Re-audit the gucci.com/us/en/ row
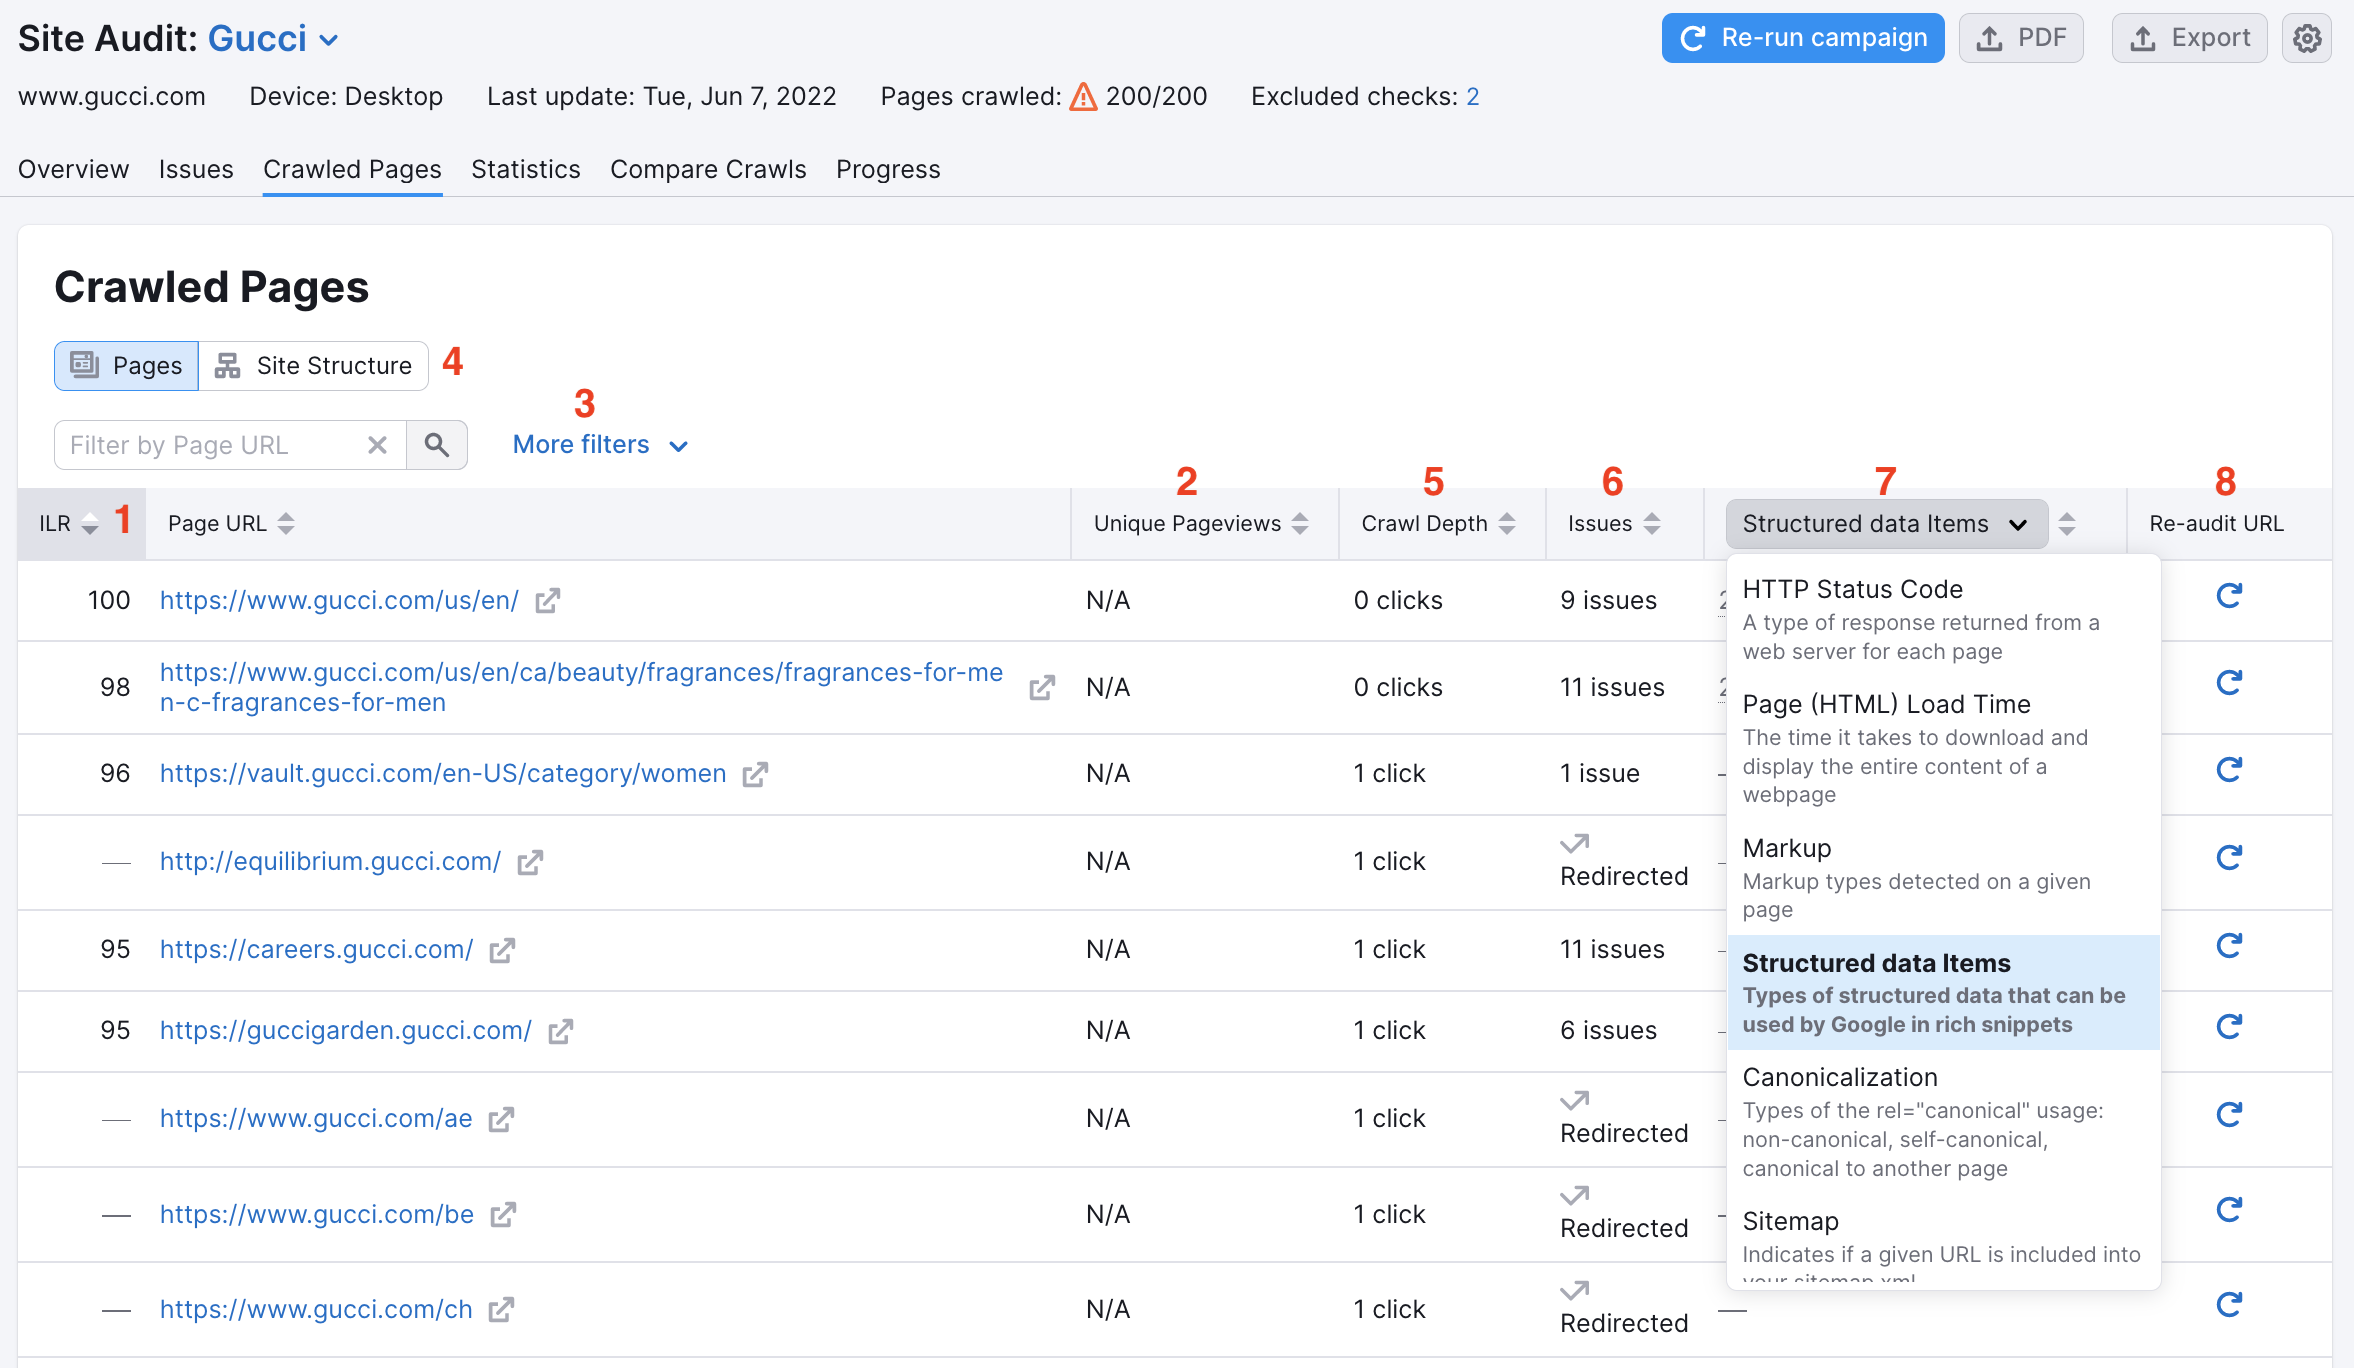Image resolution: width=2354 pixels, height=1368 pixels. coord(2229,596)
